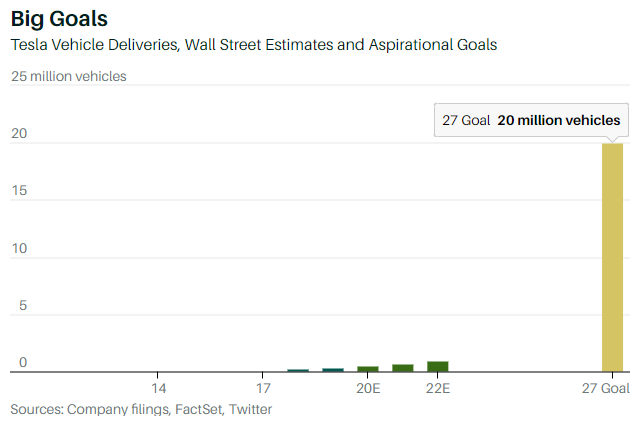Select the green bar above 22E
This screenshot has width=638, height=423.
click(437, 366)
